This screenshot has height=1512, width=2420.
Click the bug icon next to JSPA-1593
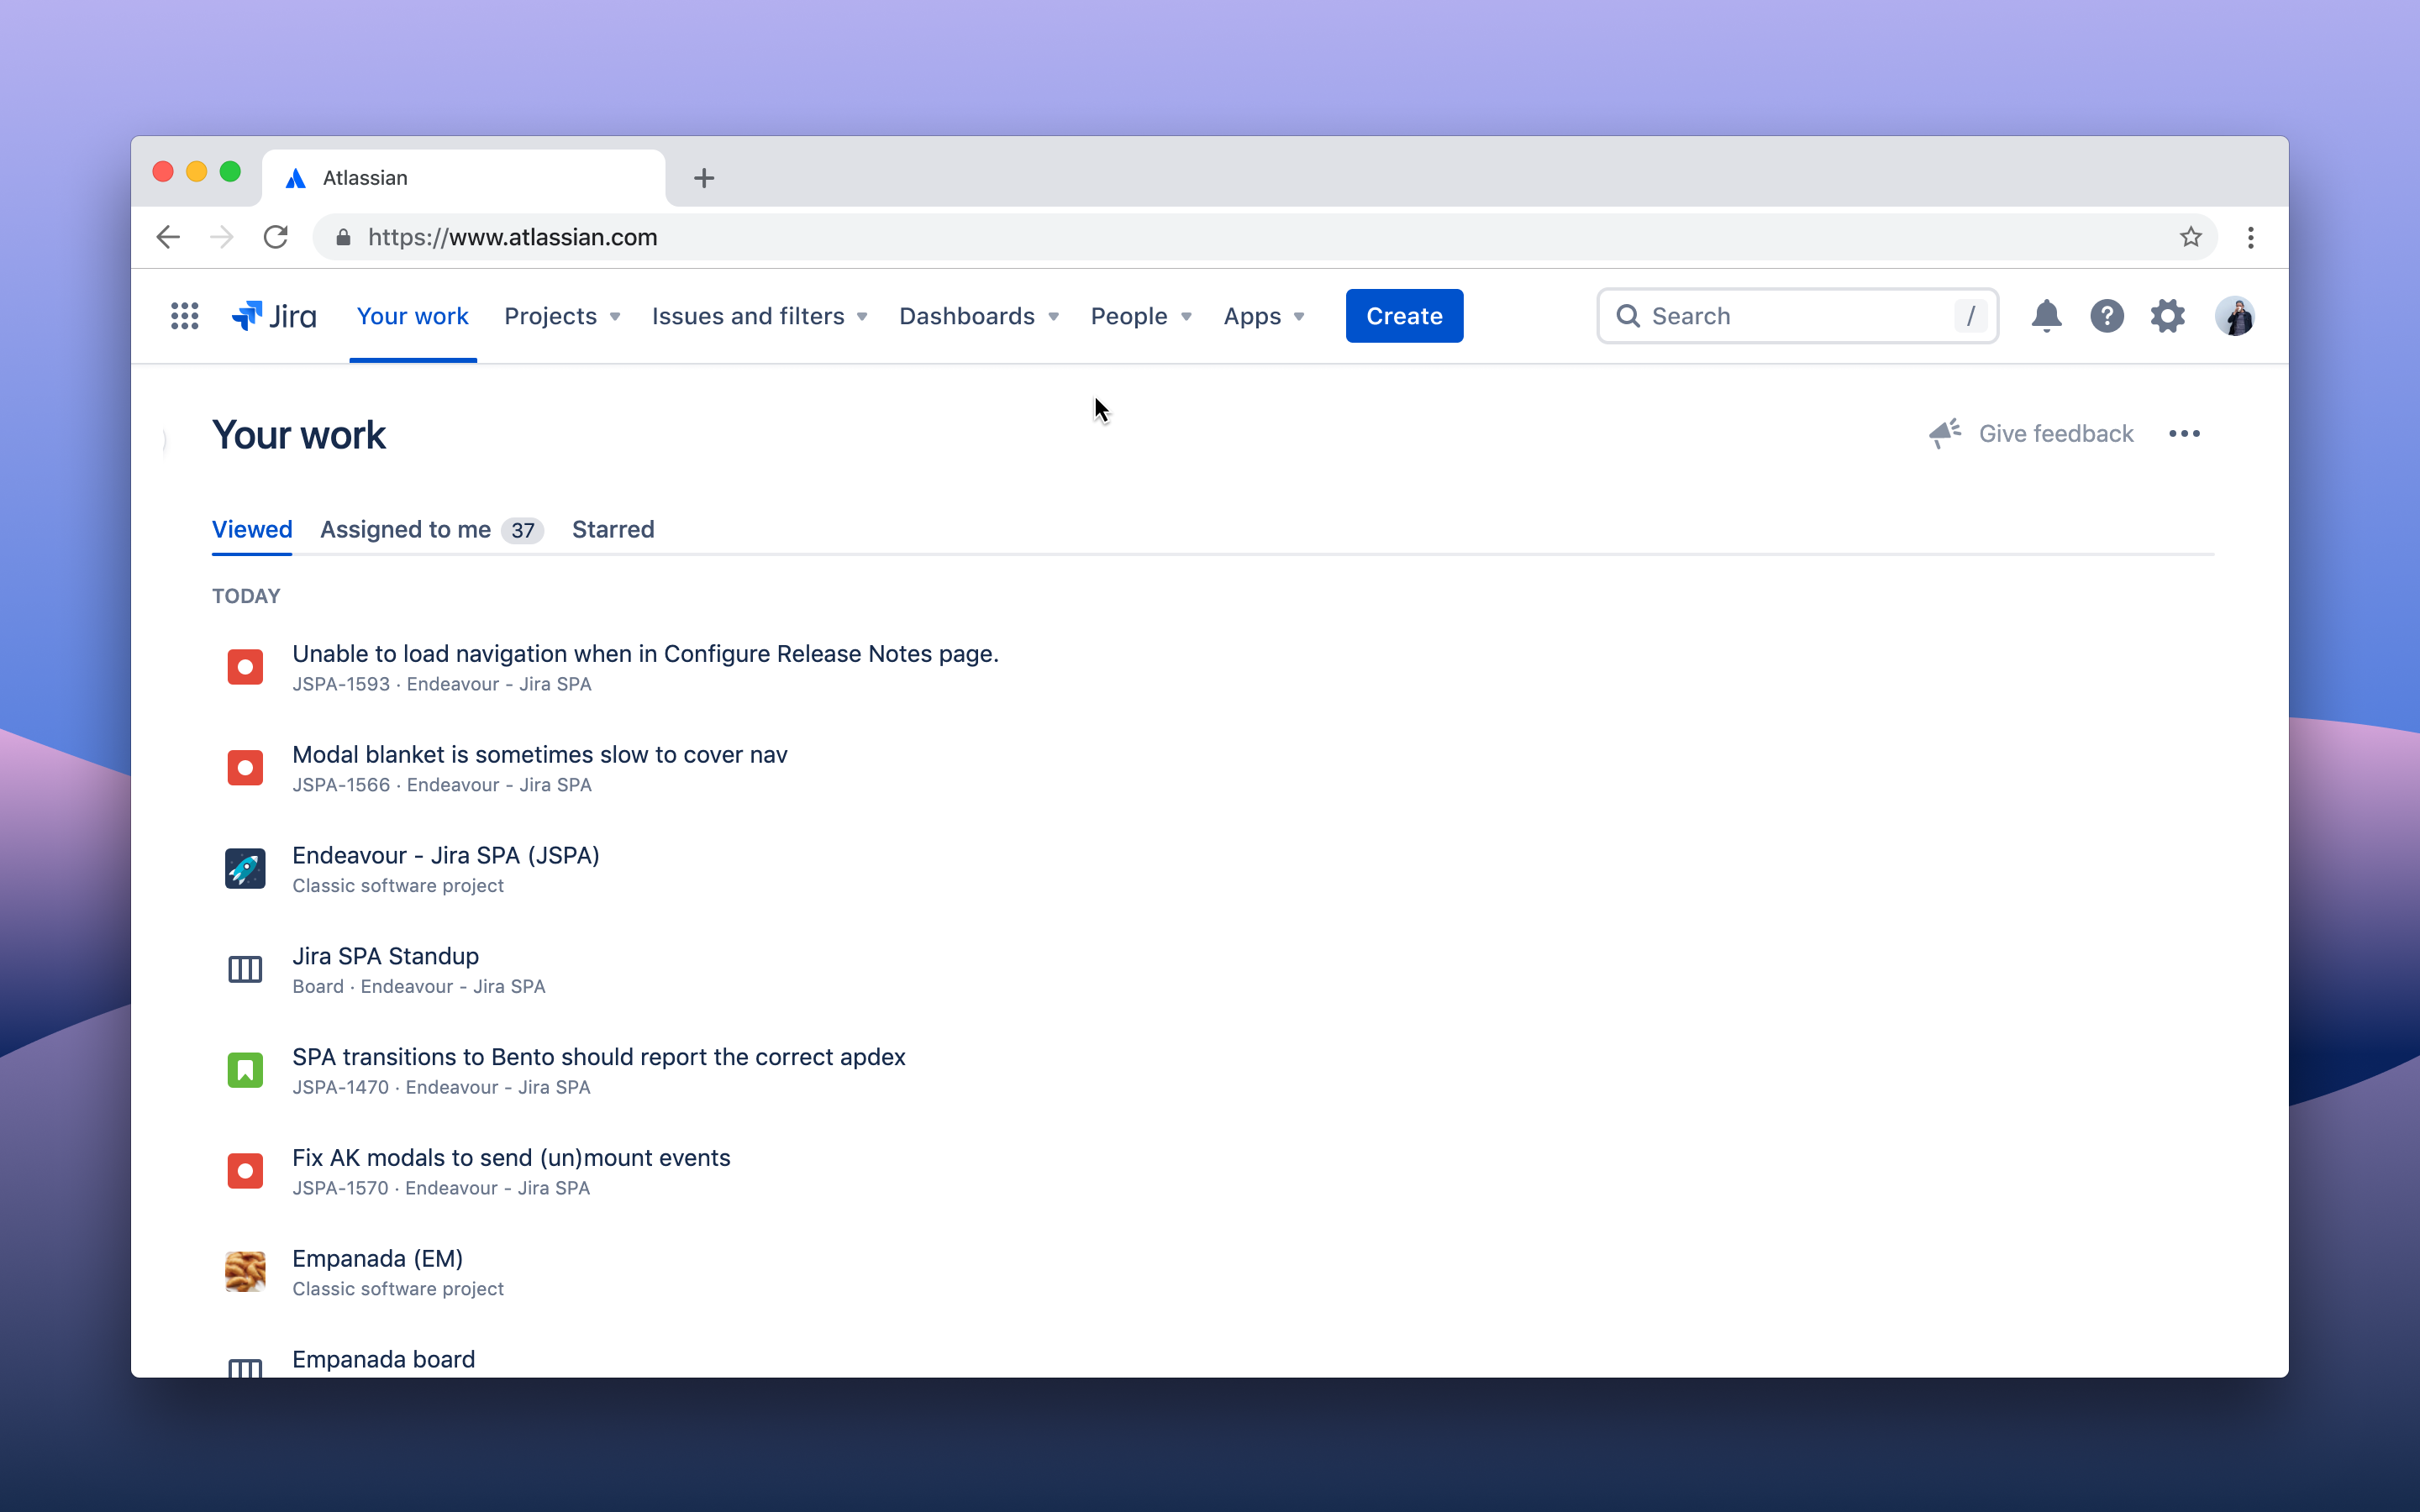pyautogui.click(x=245, y=666)
